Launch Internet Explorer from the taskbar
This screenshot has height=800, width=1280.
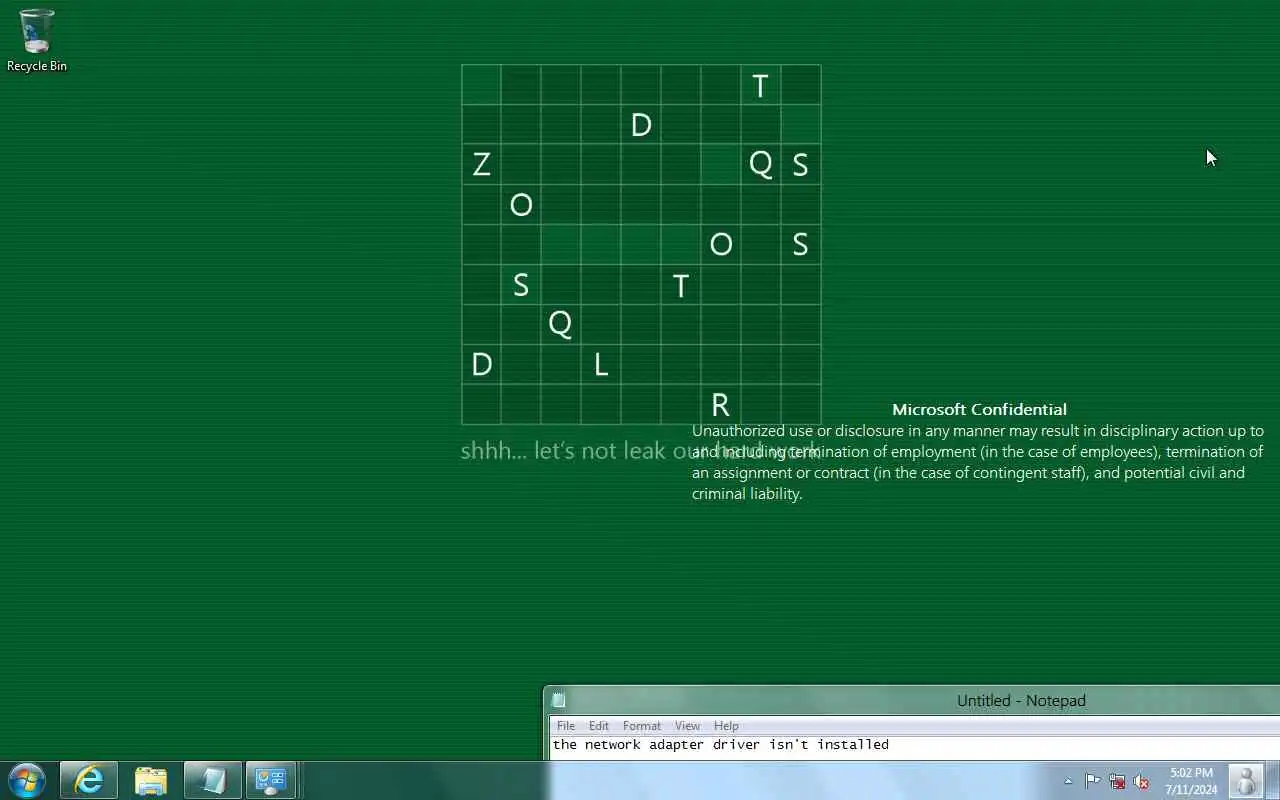(89, 780)
